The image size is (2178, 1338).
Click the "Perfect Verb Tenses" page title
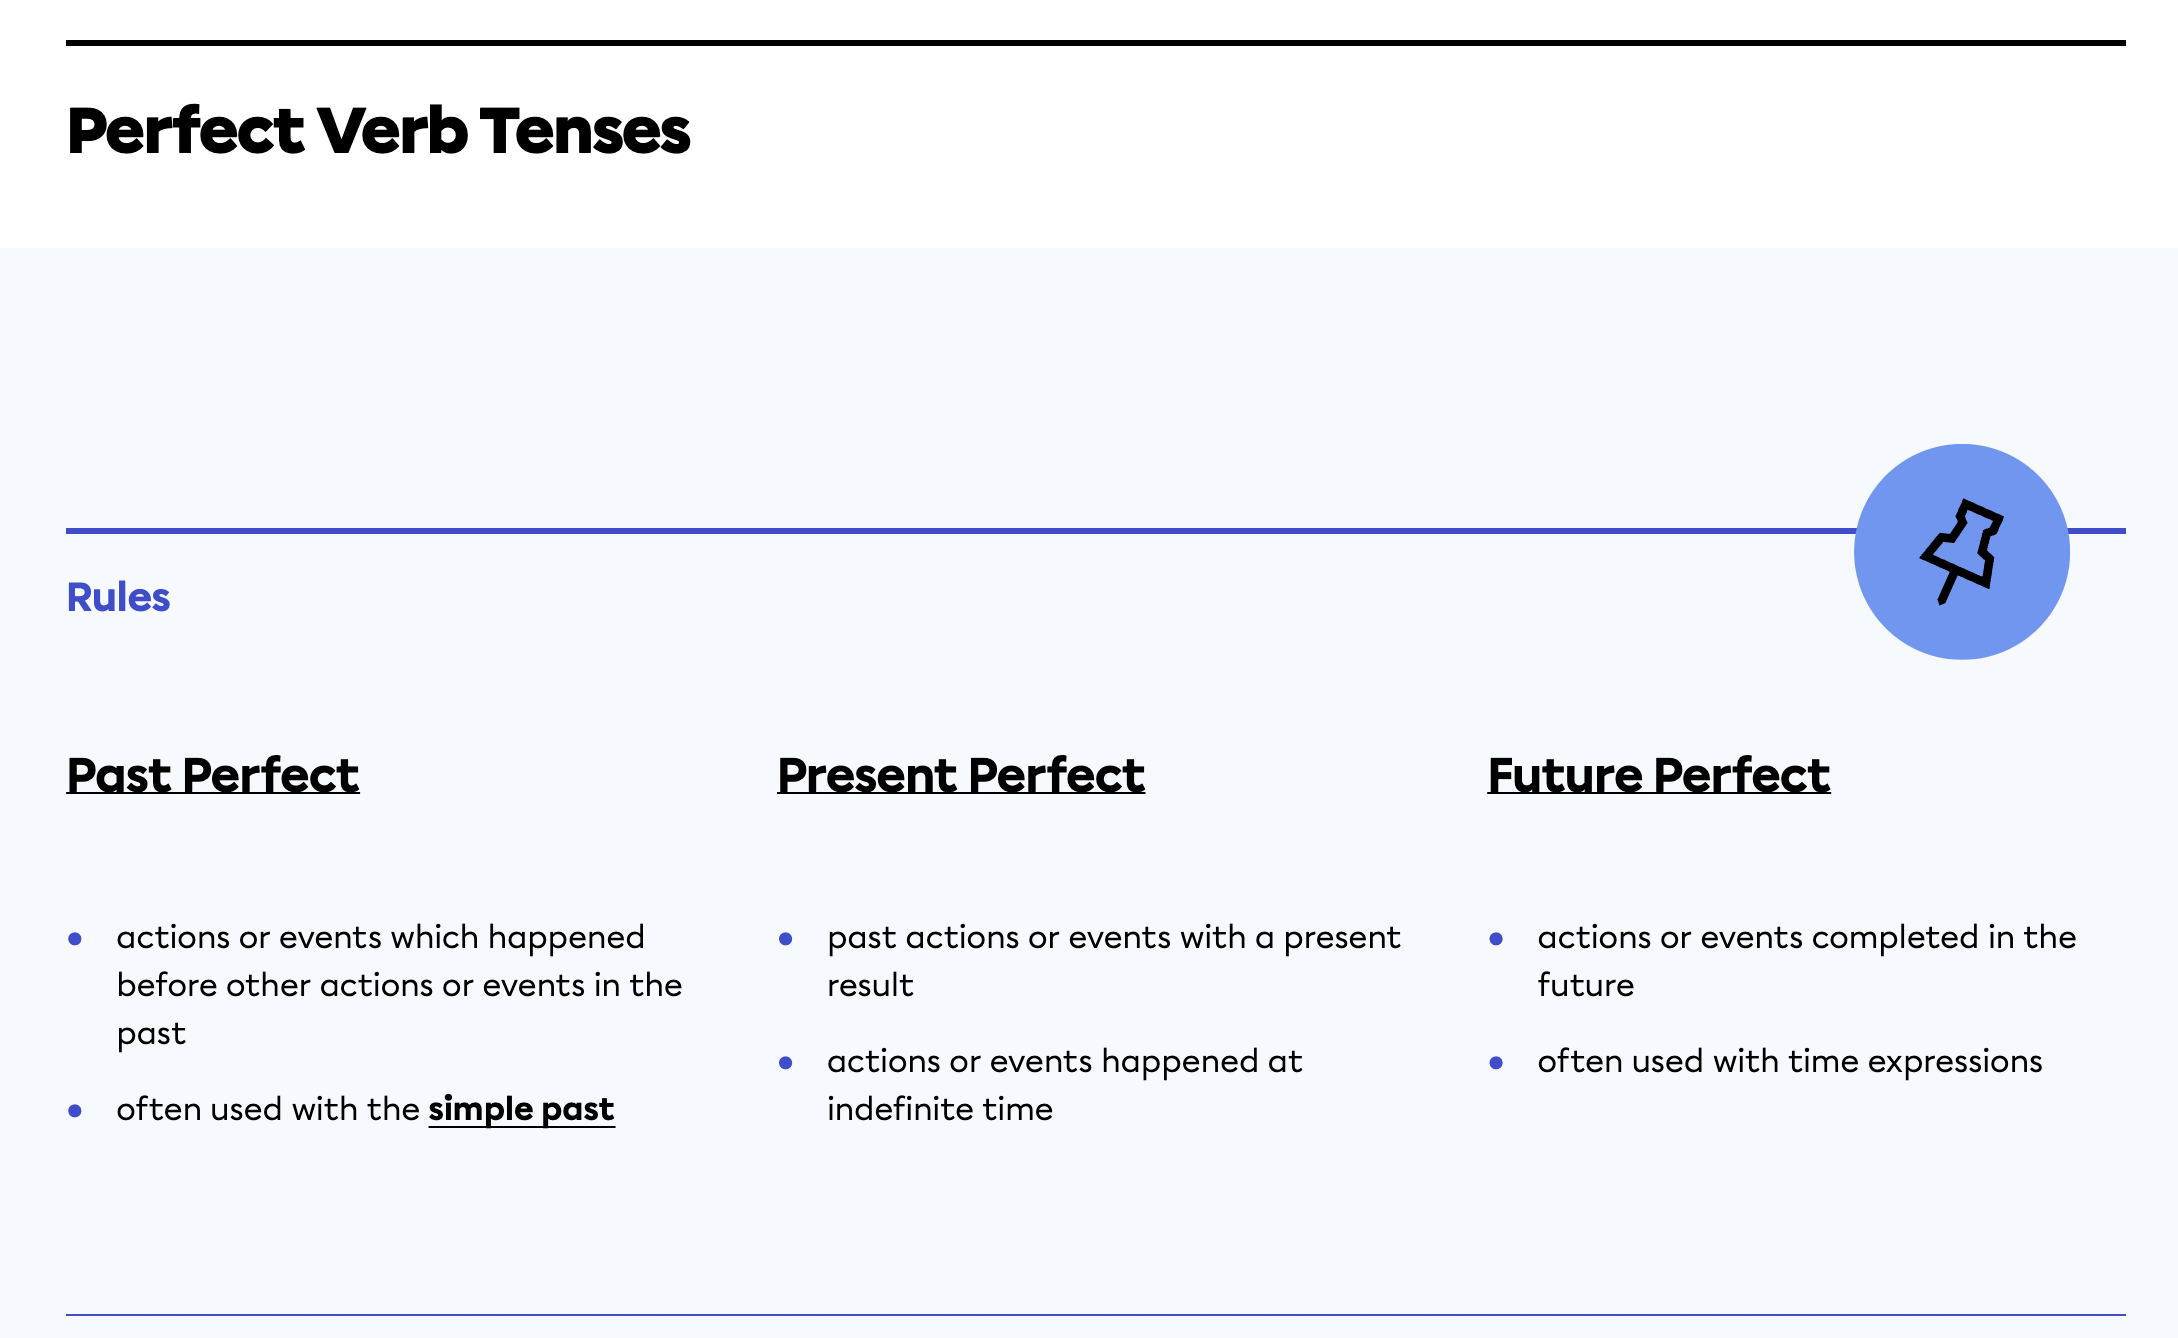click(x=378, y=131)
